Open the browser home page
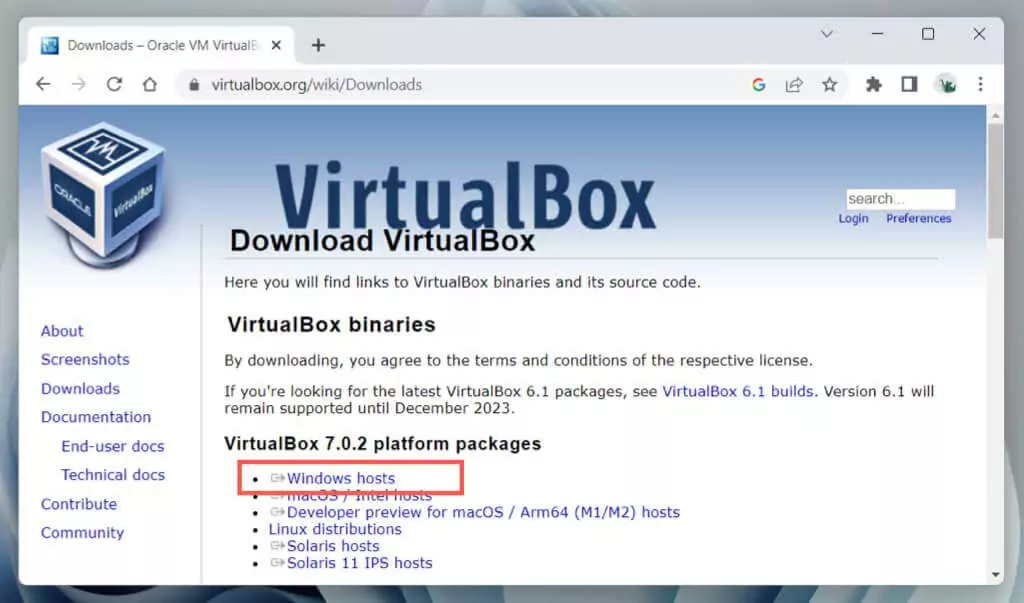Image resolution: width=1024 pixels, height=603 pixels. 150,84
